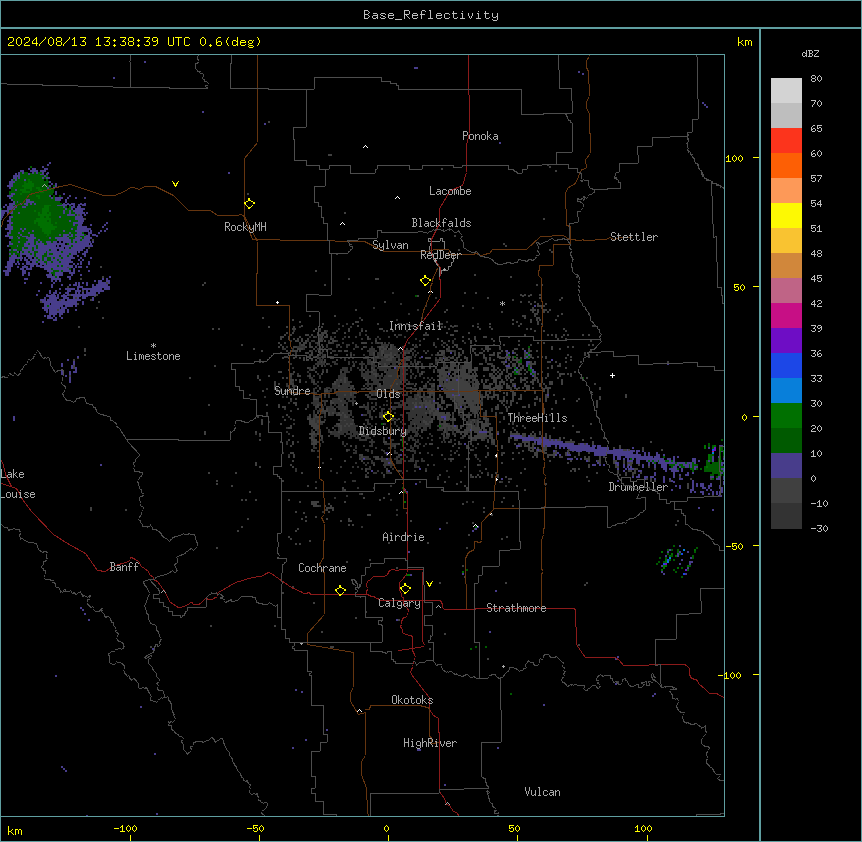Click the yellow diamond marker south of RedDeer
The height and width of the screenshot is (842, 862).
426,281
